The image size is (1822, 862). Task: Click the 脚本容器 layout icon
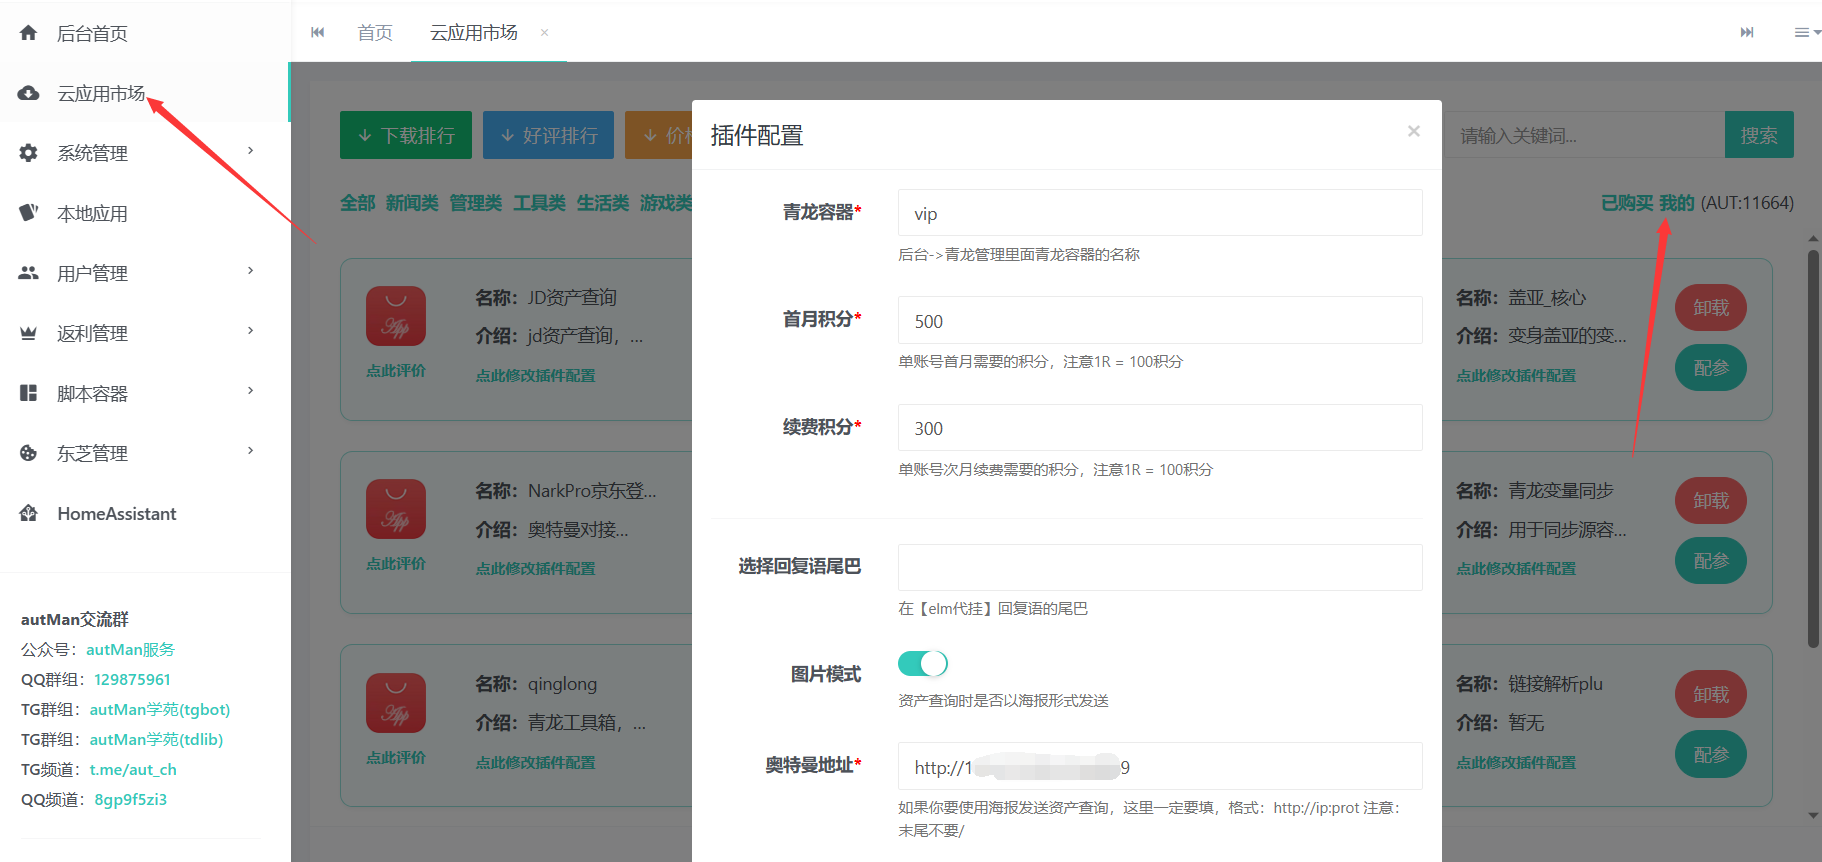coord(28,393)
